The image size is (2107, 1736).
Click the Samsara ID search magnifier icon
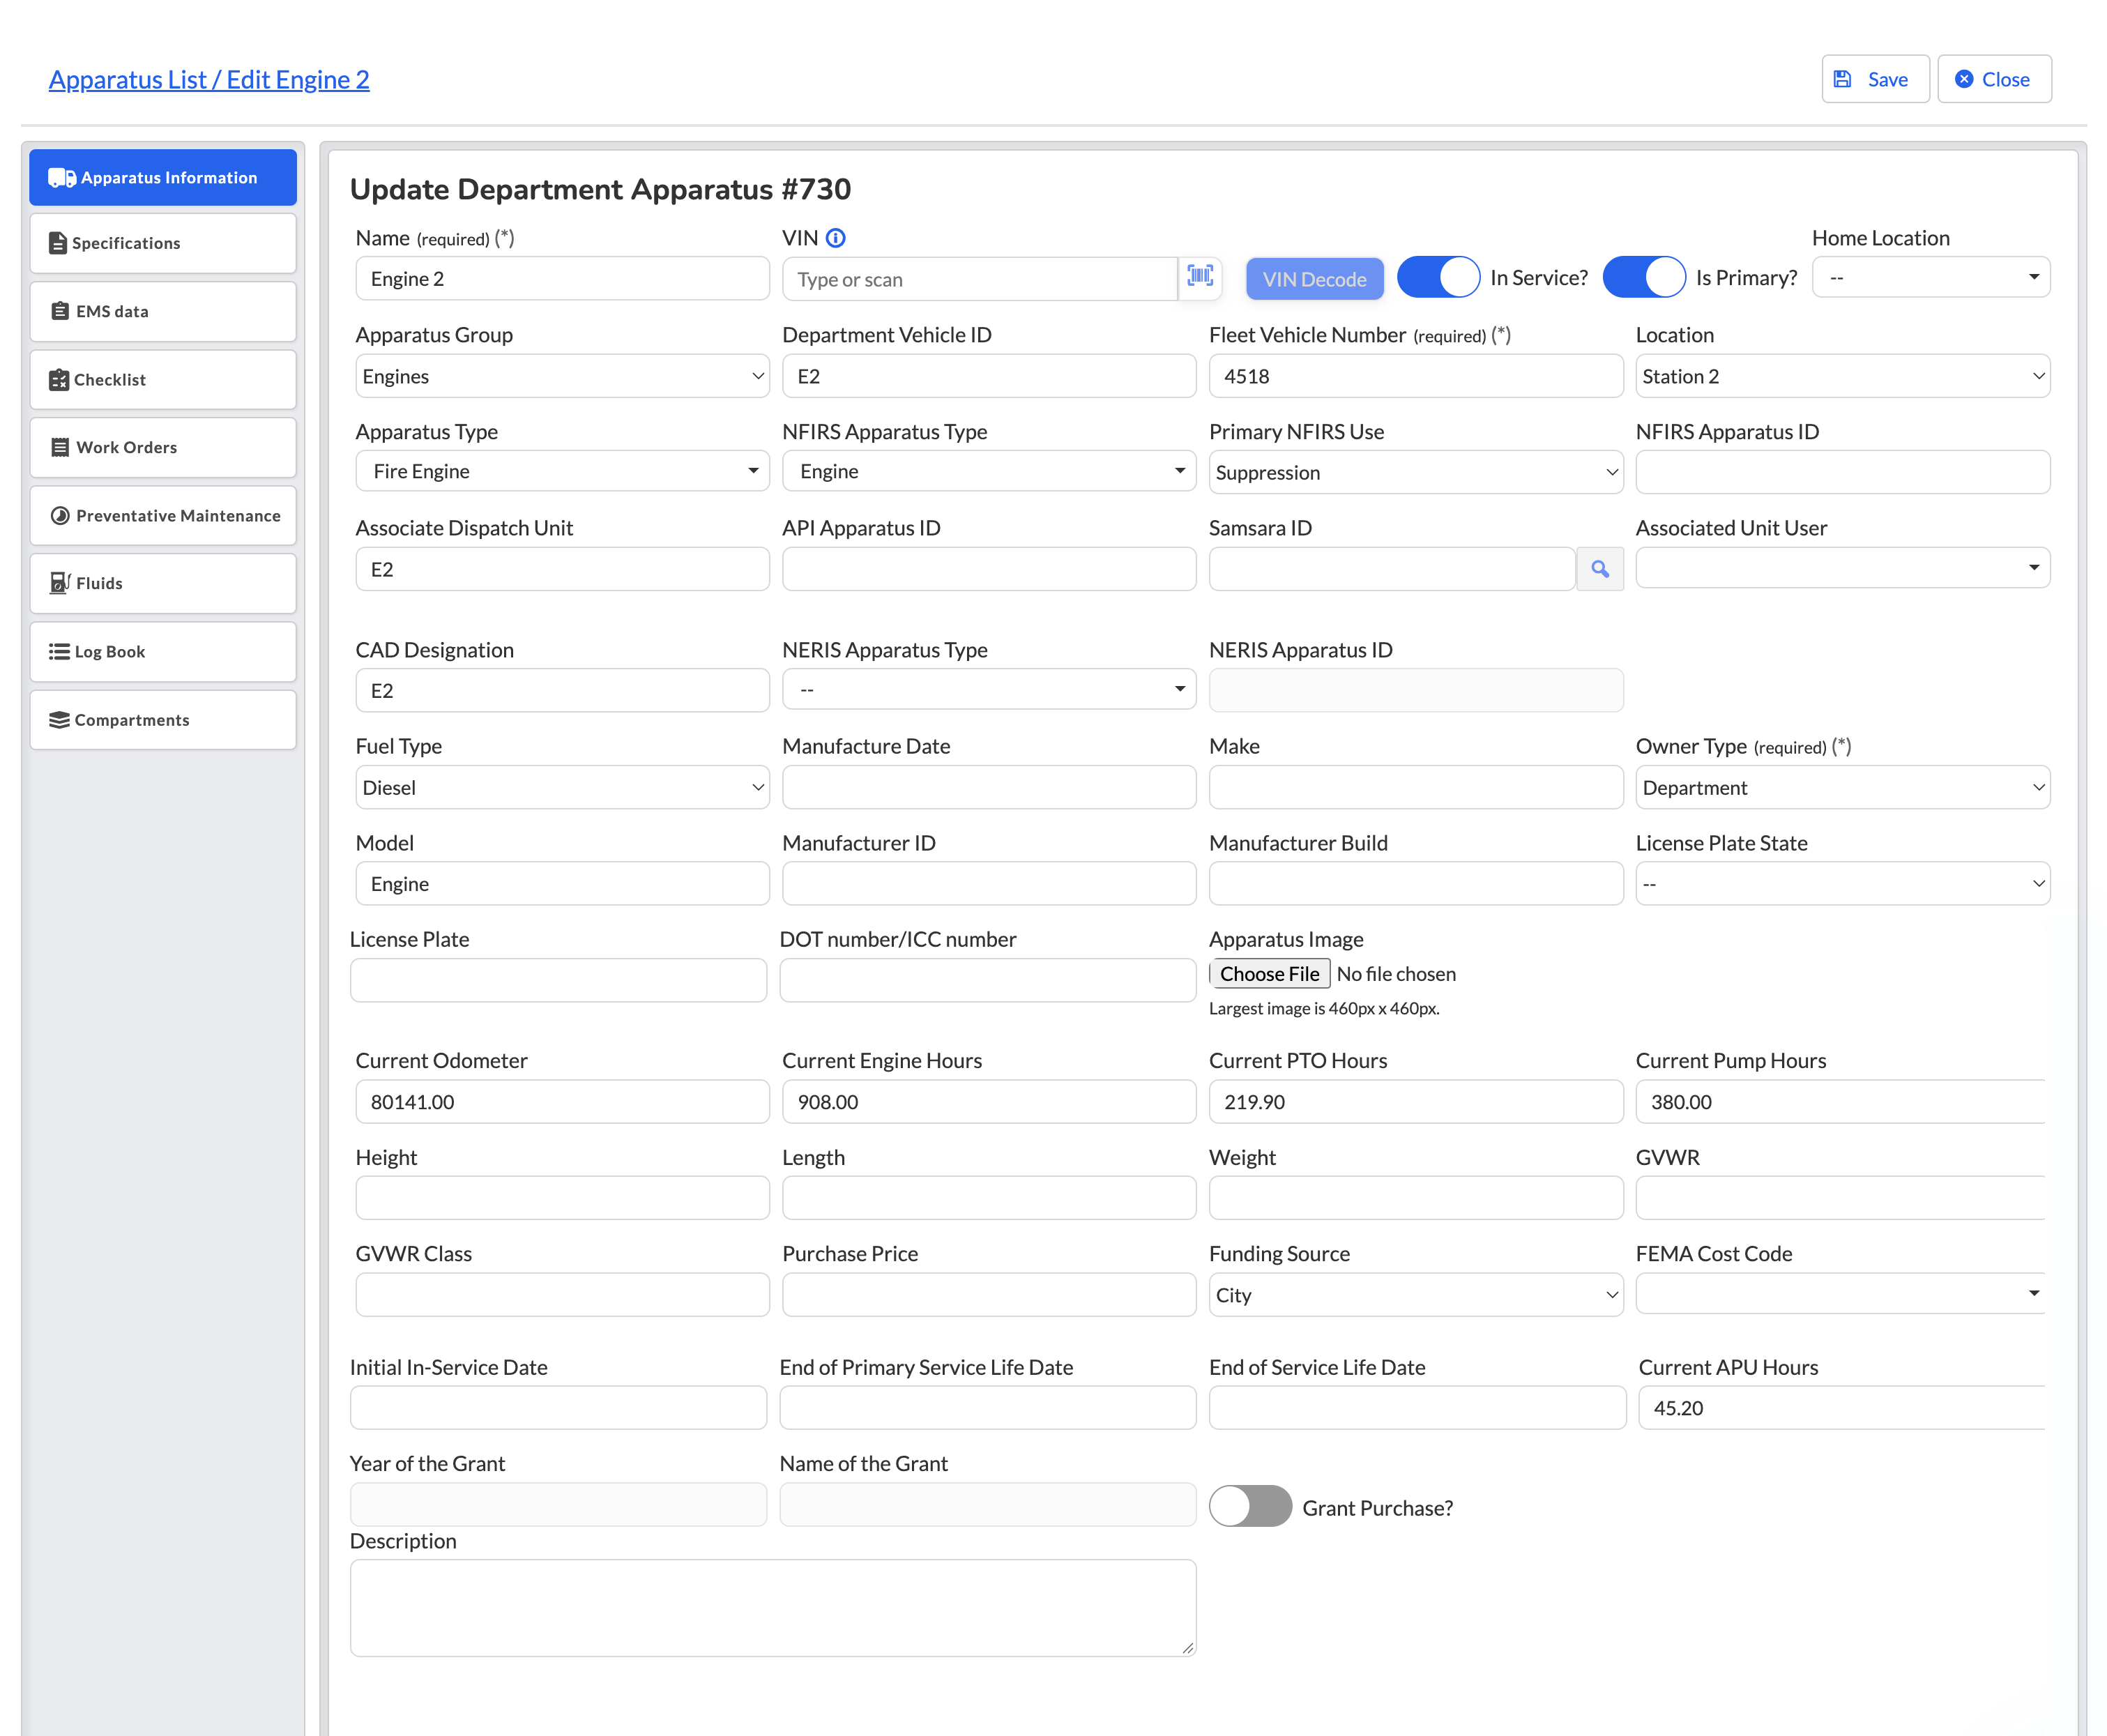pyautogui.click(x=1600, y=569)
